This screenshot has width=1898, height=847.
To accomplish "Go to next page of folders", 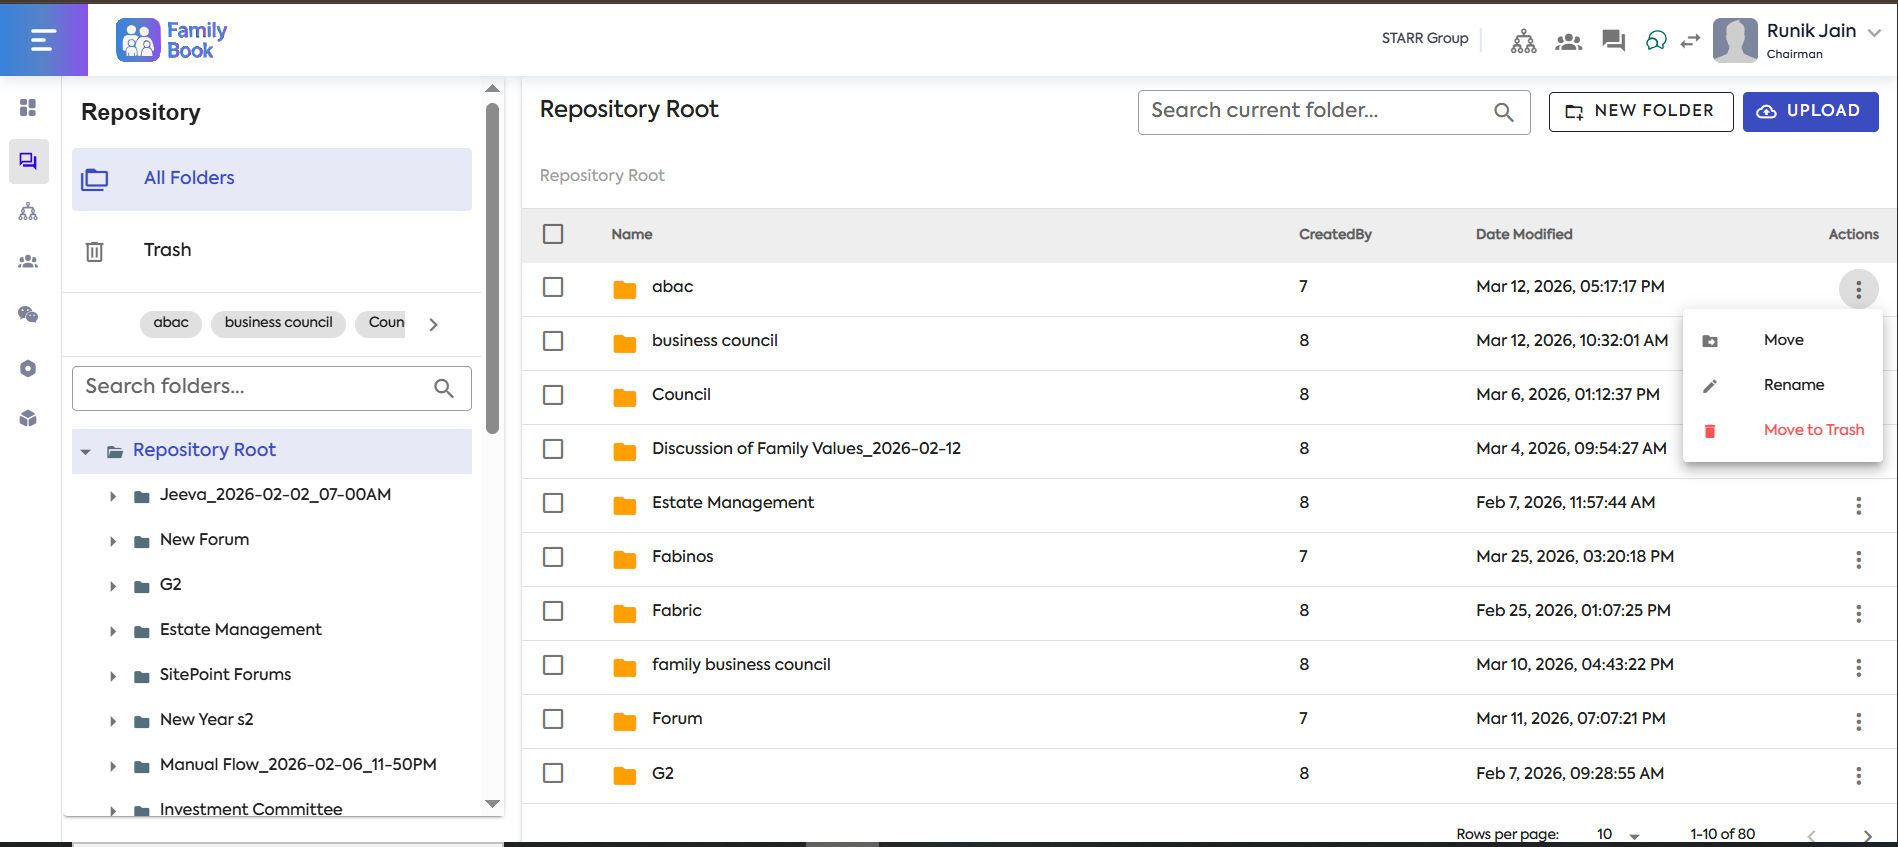I will point(1867,836).
